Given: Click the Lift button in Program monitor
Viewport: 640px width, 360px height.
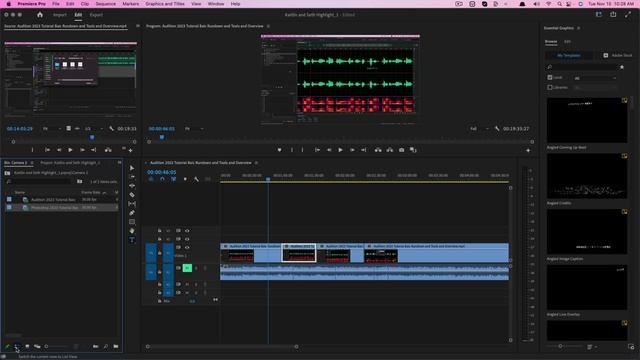Looking at the screenshot, I should tap(378, 150).
